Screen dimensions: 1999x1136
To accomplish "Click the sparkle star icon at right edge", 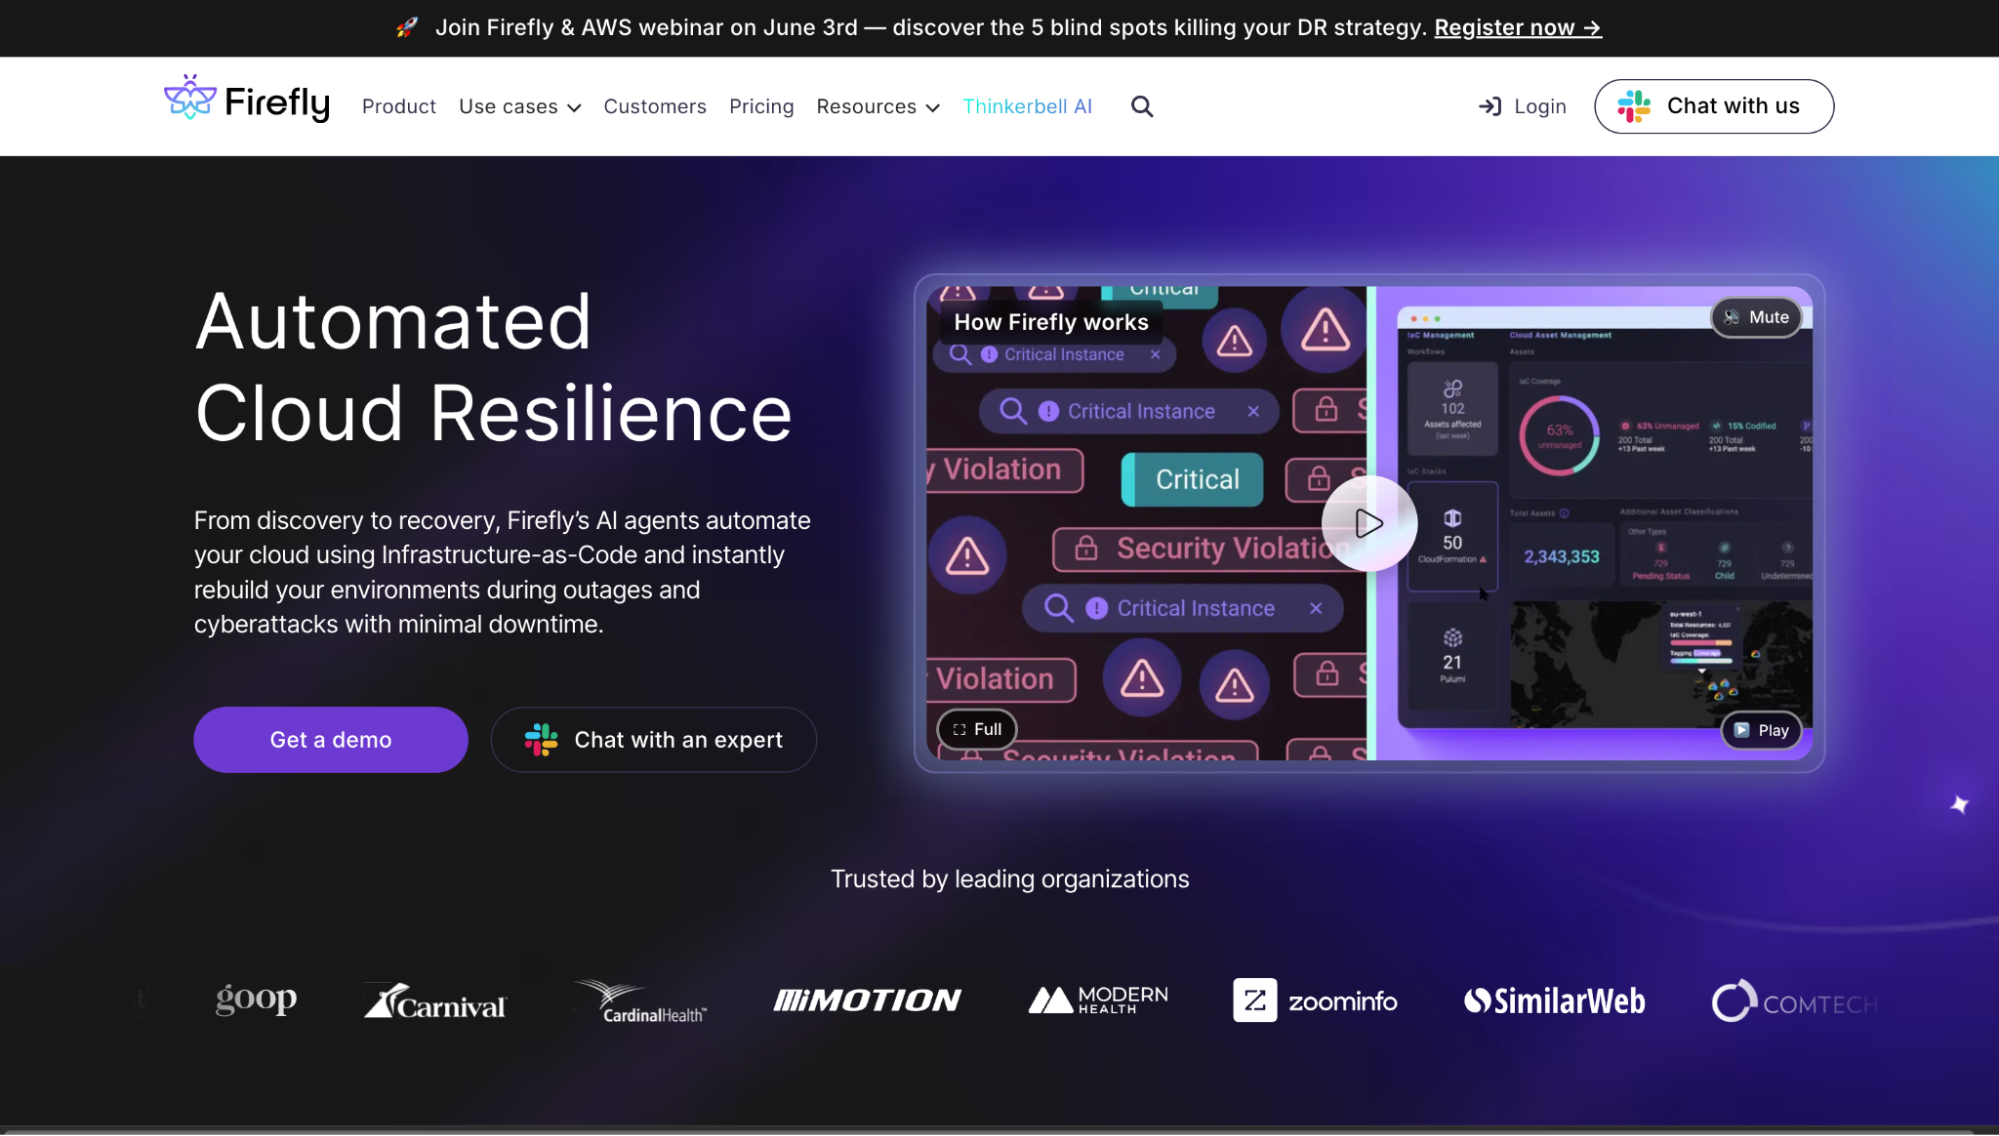I will (1959, 804).
